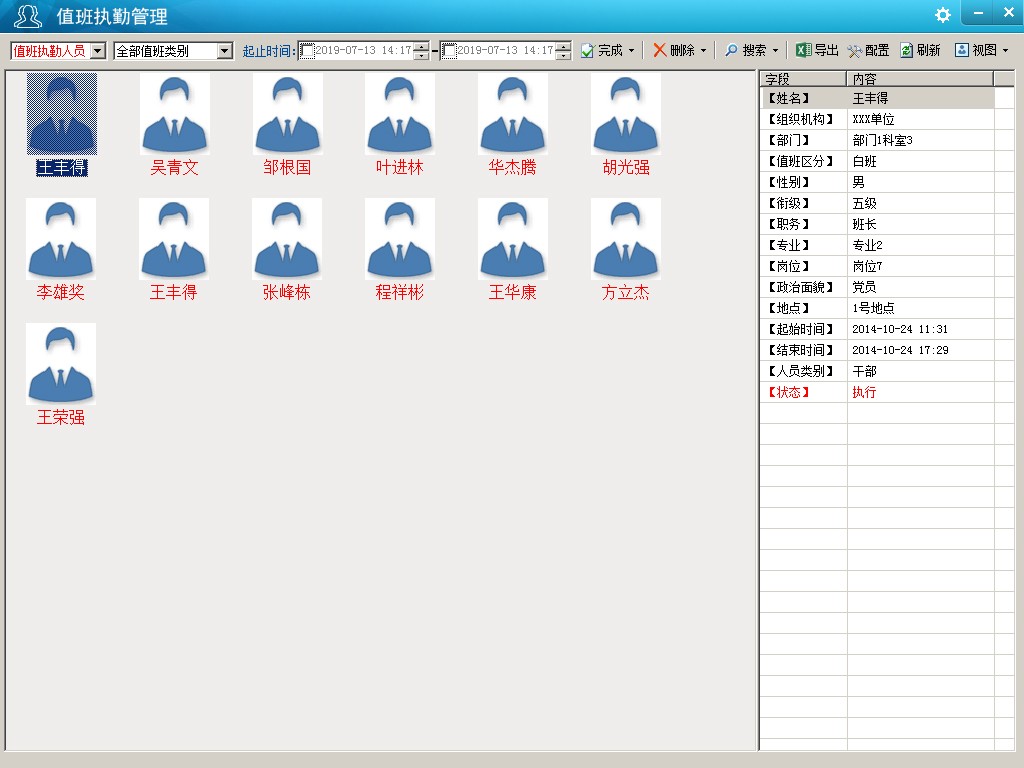The image size is (1024, 768).
Task: Expand the 值班执勤人员 dropdown
Action: click(x=97, y=50)
